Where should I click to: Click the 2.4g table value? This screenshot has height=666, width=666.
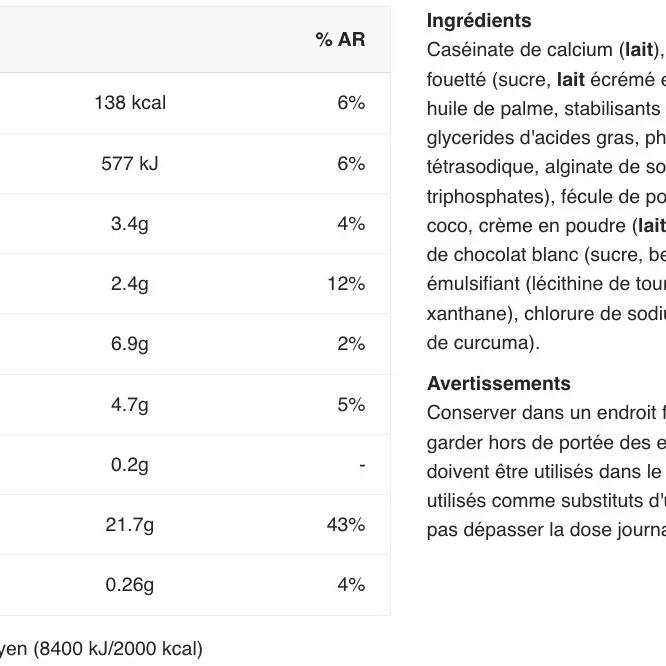pyautogui.click(x=130, y=285)
